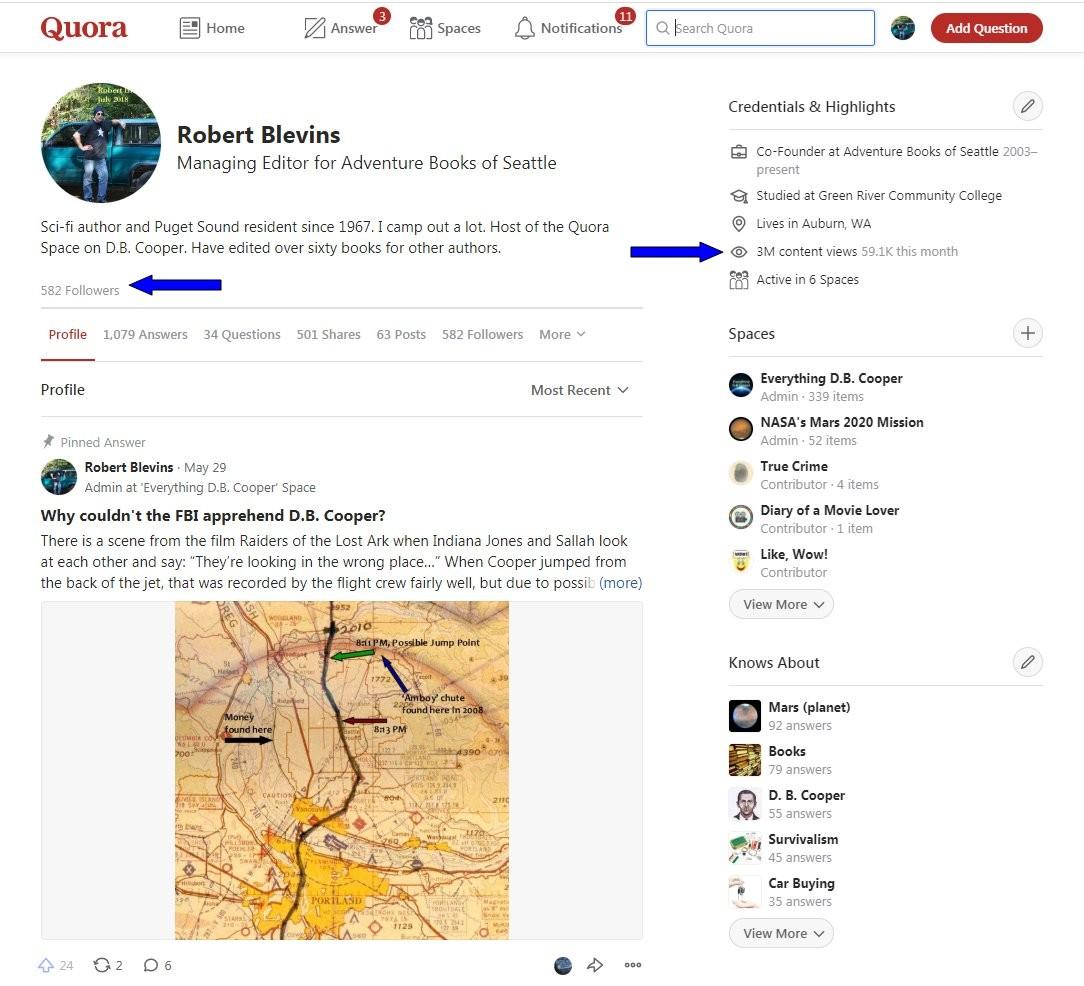This screenshot has height=986, width=1084.
Task: Click the content views eye icon
Action: [738, 252]
